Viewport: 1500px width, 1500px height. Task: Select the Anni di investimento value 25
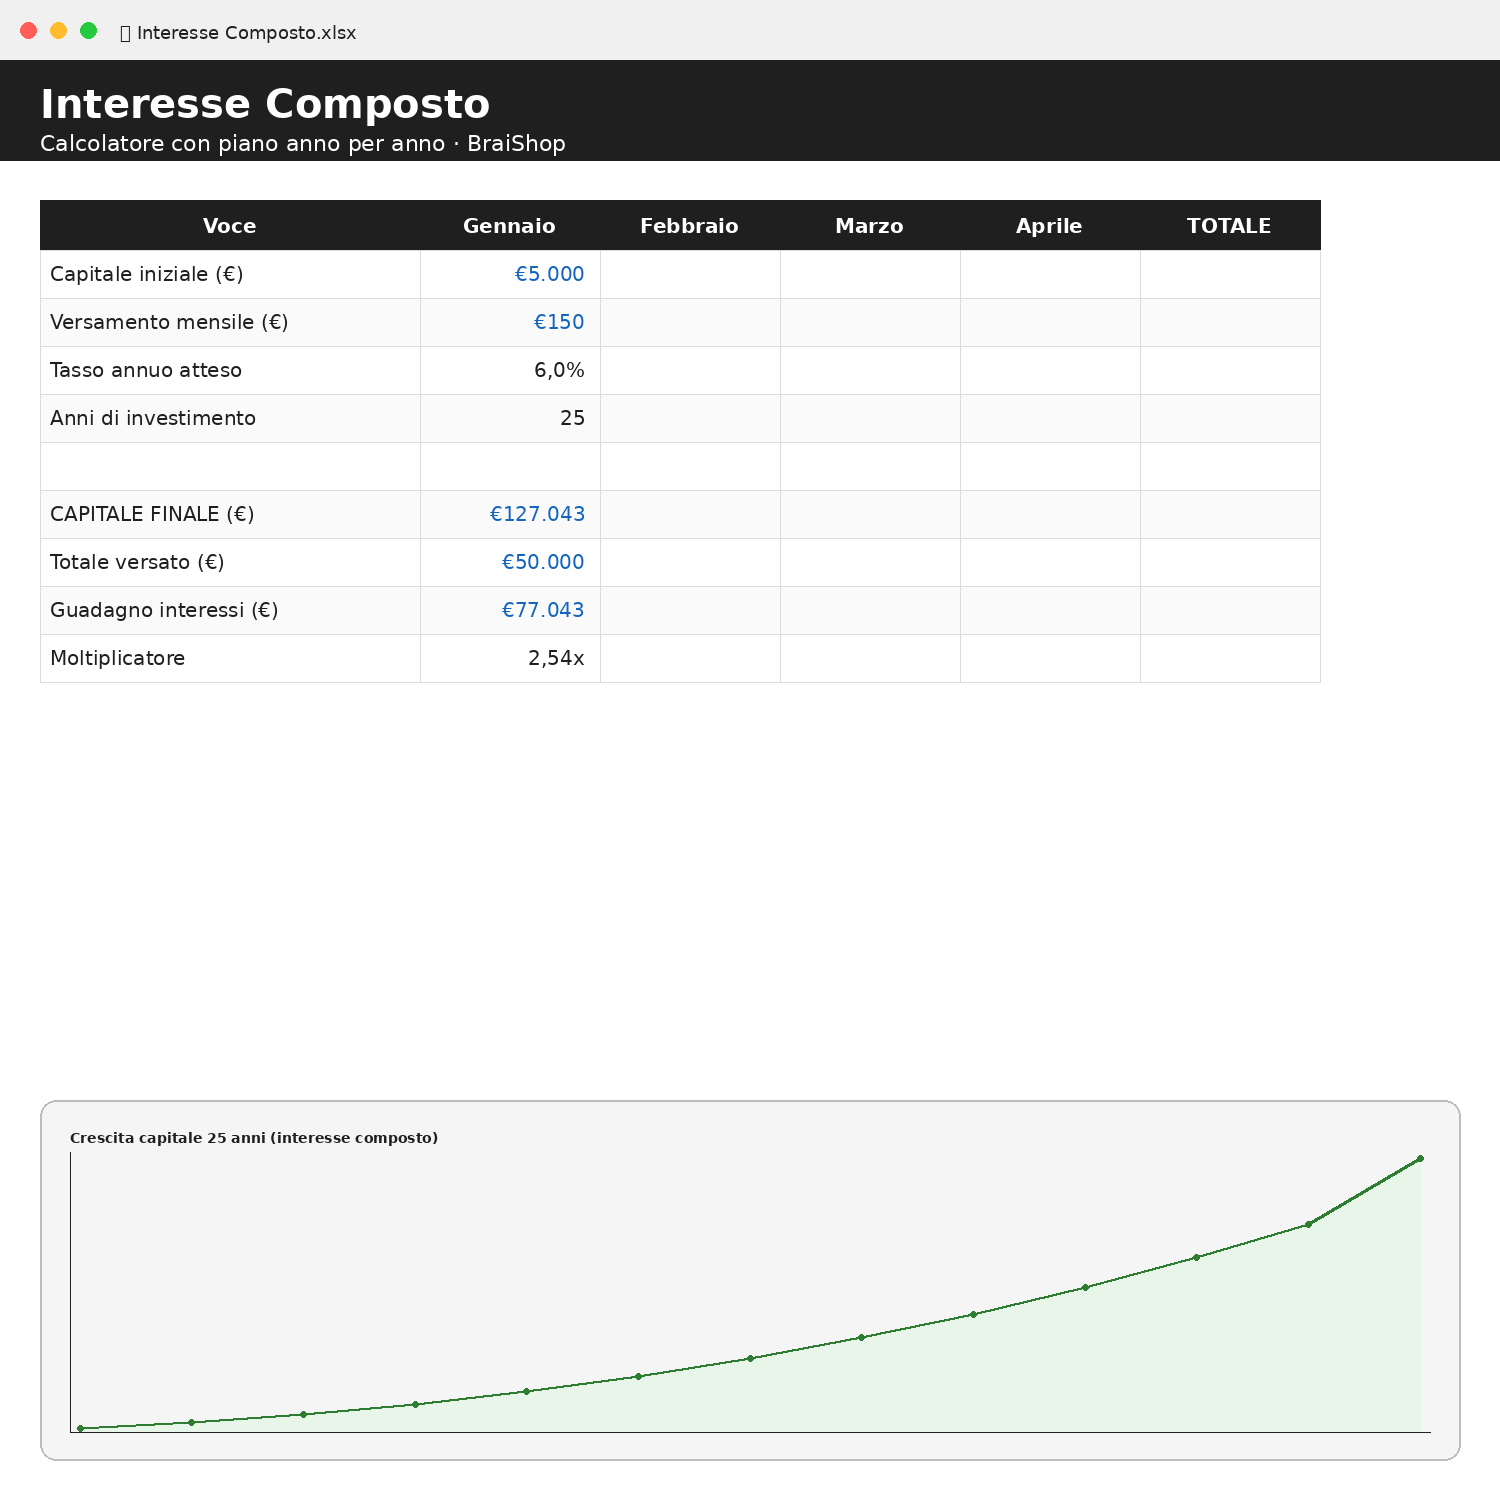coord(510,418)
